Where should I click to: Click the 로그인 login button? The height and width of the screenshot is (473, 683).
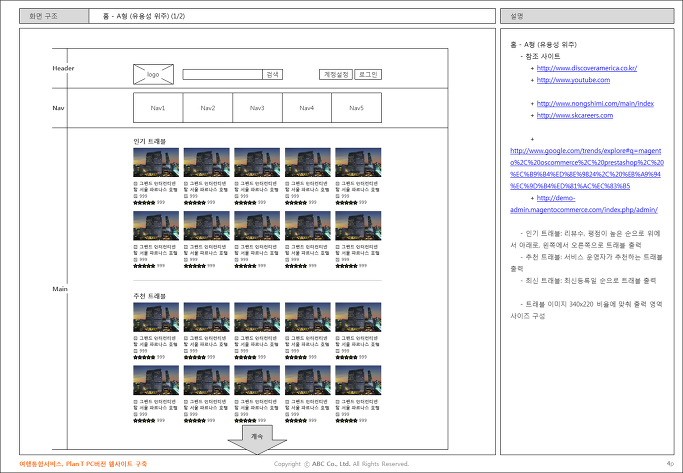368,74
